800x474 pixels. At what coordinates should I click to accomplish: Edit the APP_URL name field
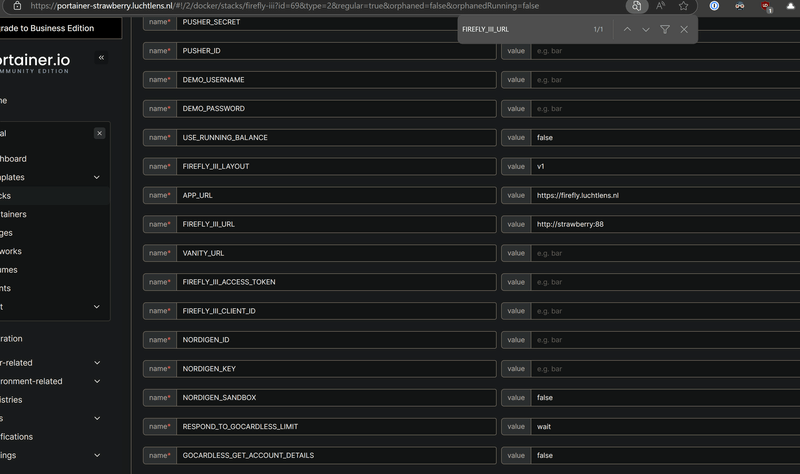336,195
